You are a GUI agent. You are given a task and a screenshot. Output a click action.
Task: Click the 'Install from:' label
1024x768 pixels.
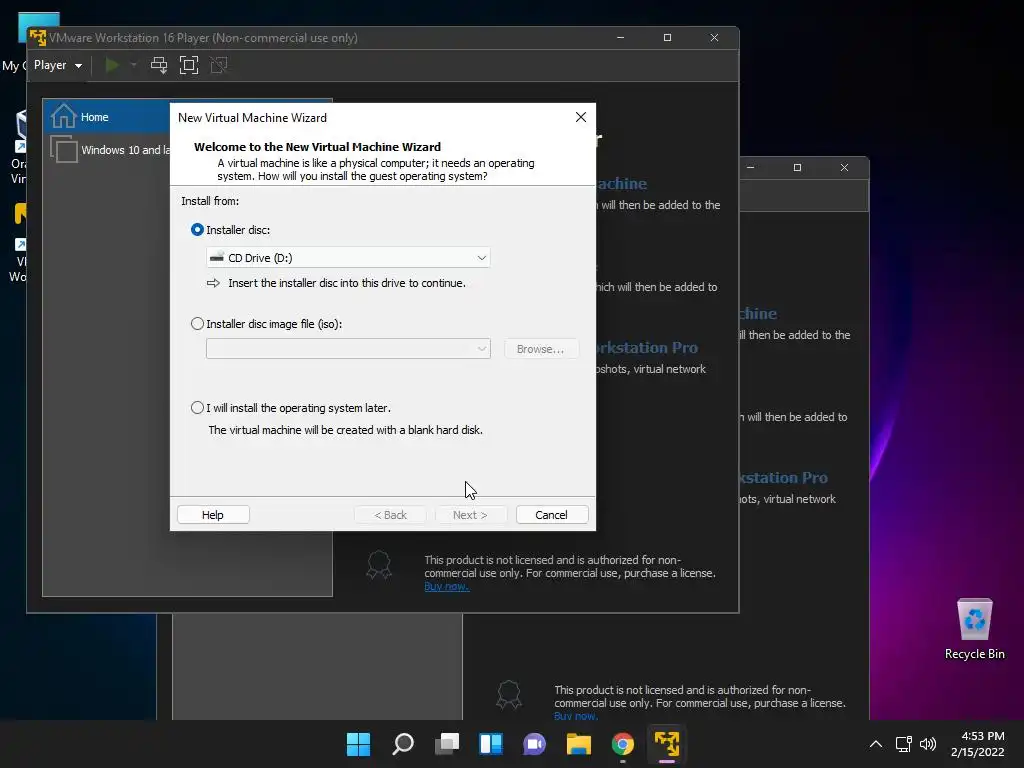[x=210, y=200]
